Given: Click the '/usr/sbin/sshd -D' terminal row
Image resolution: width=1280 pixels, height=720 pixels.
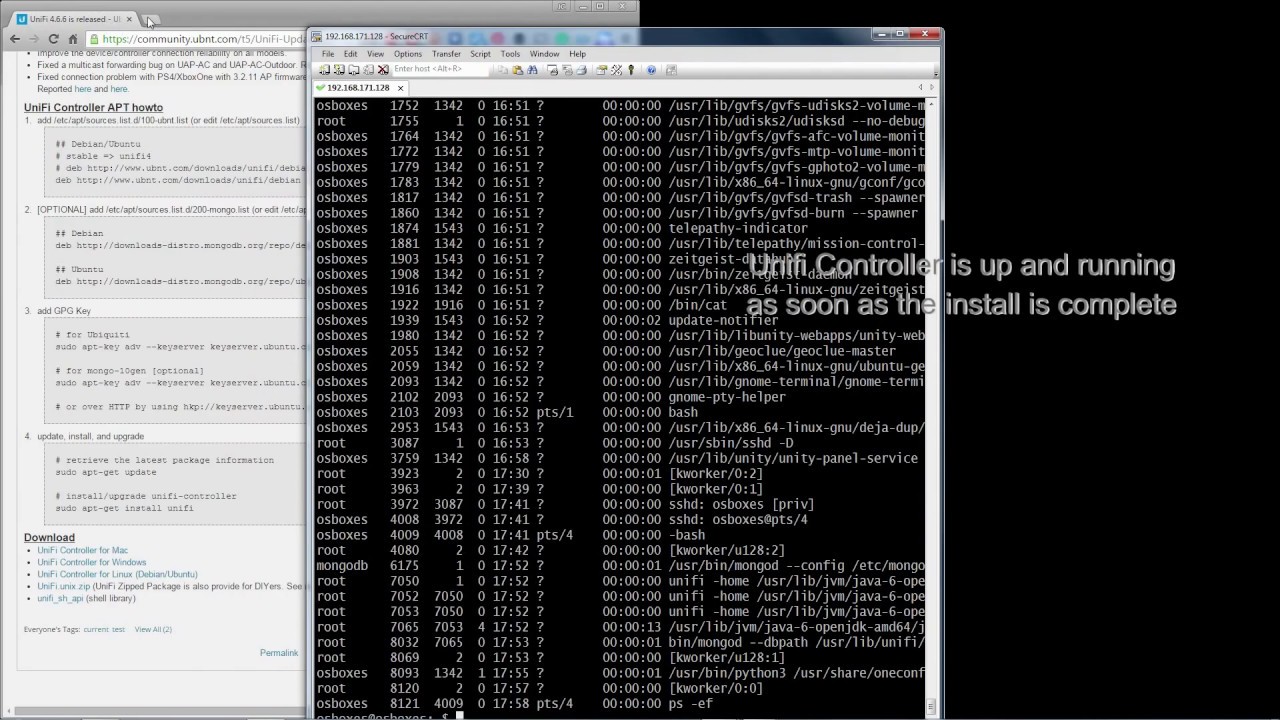Looking at the screenshot, I should point(620,443).
